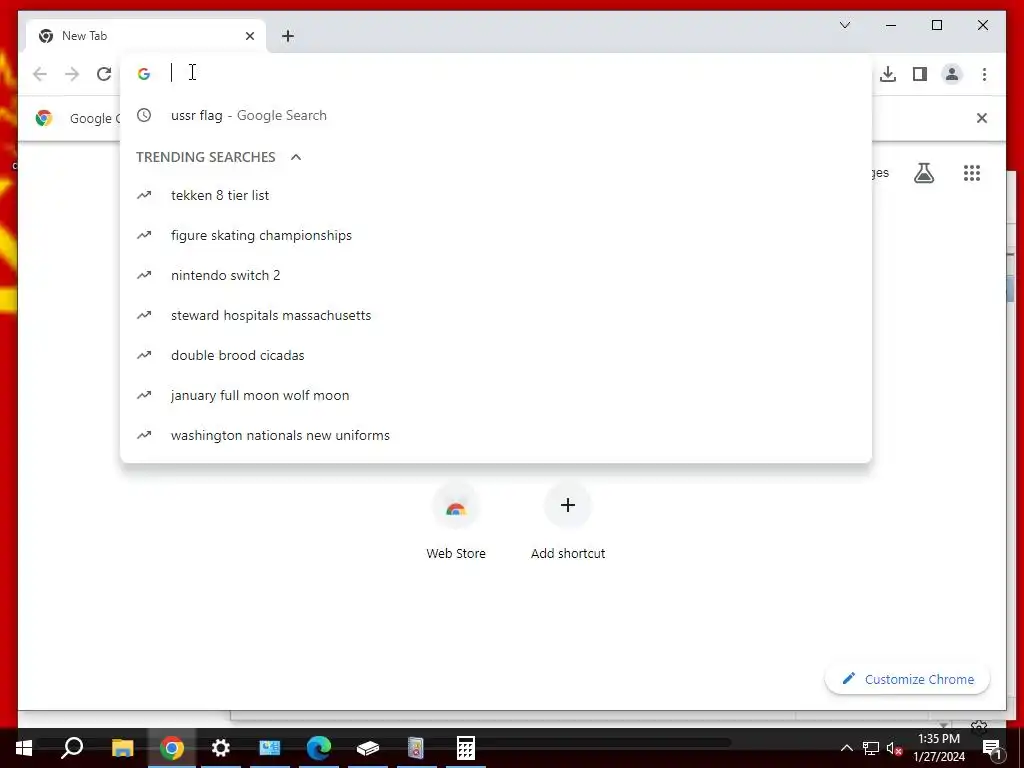The image size is (1024, 768).
Task: Open the Web Store shortcut
Action: [456, 522]
